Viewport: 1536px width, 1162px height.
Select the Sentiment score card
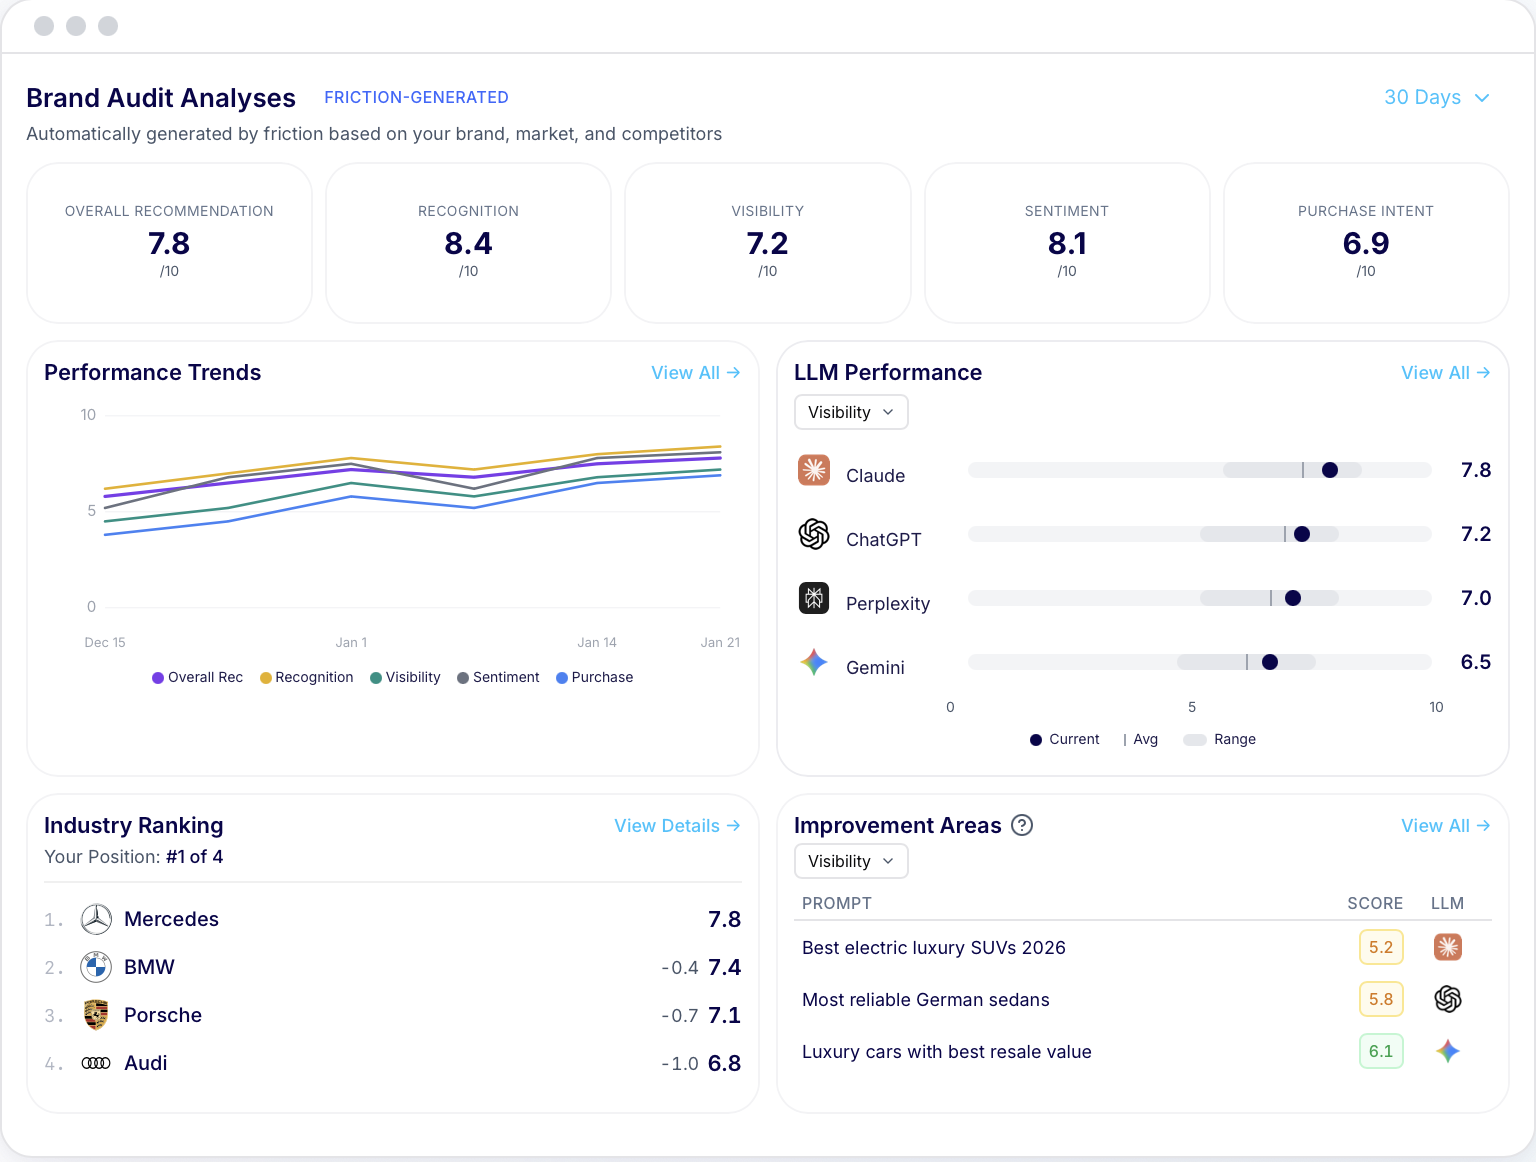(x=1067, y=243)
